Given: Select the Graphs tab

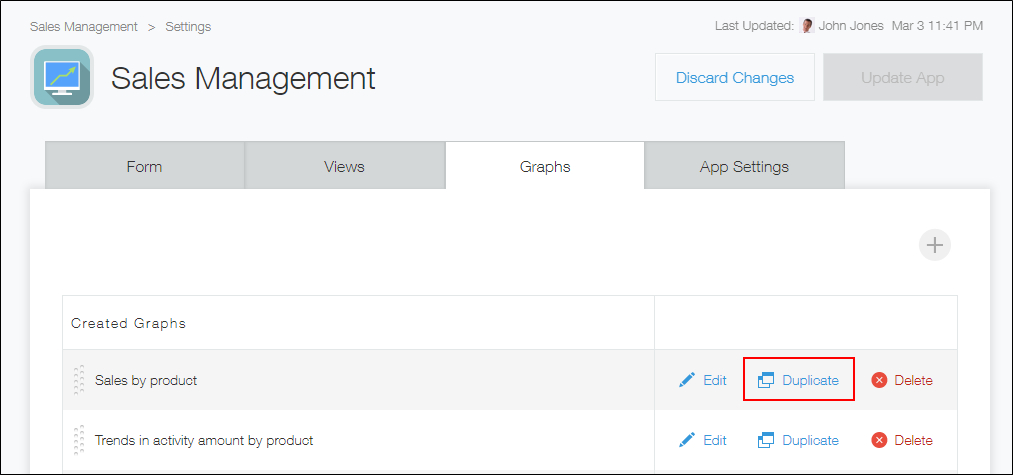Looking at the screenshot, I should click(x=544, y=166).
